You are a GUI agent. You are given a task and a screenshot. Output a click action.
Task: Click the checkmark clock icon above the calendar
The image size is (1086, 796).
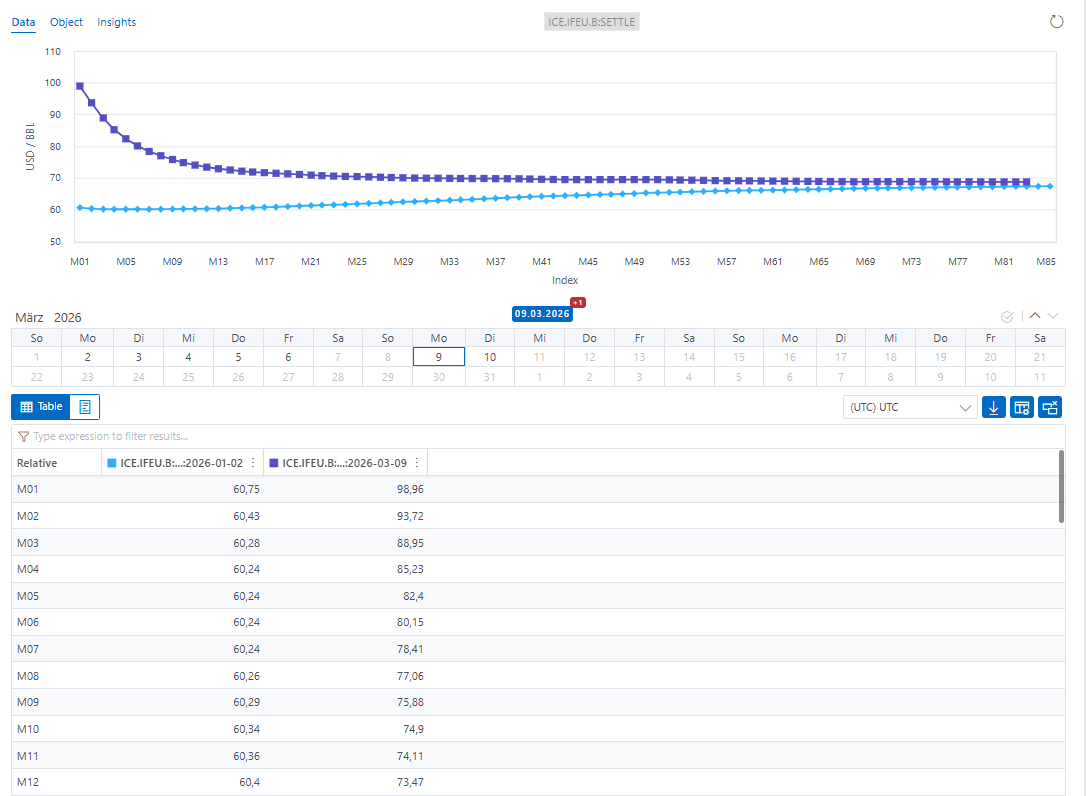[x=1007, y=317]
